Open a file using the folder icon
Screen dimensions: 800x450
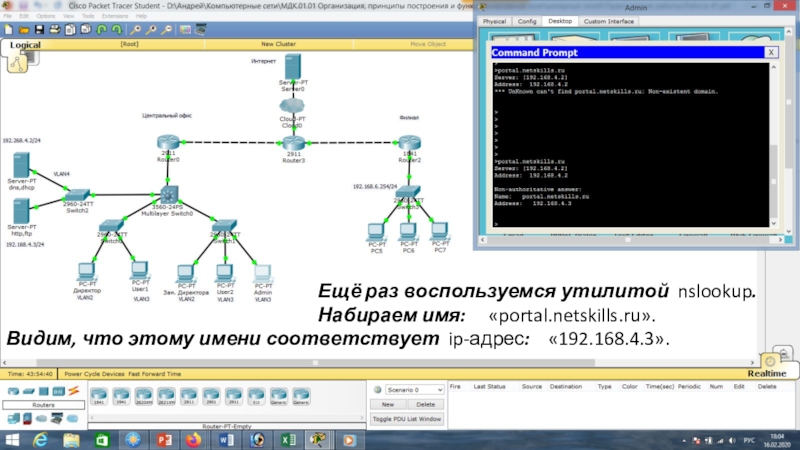click(24, 30)
